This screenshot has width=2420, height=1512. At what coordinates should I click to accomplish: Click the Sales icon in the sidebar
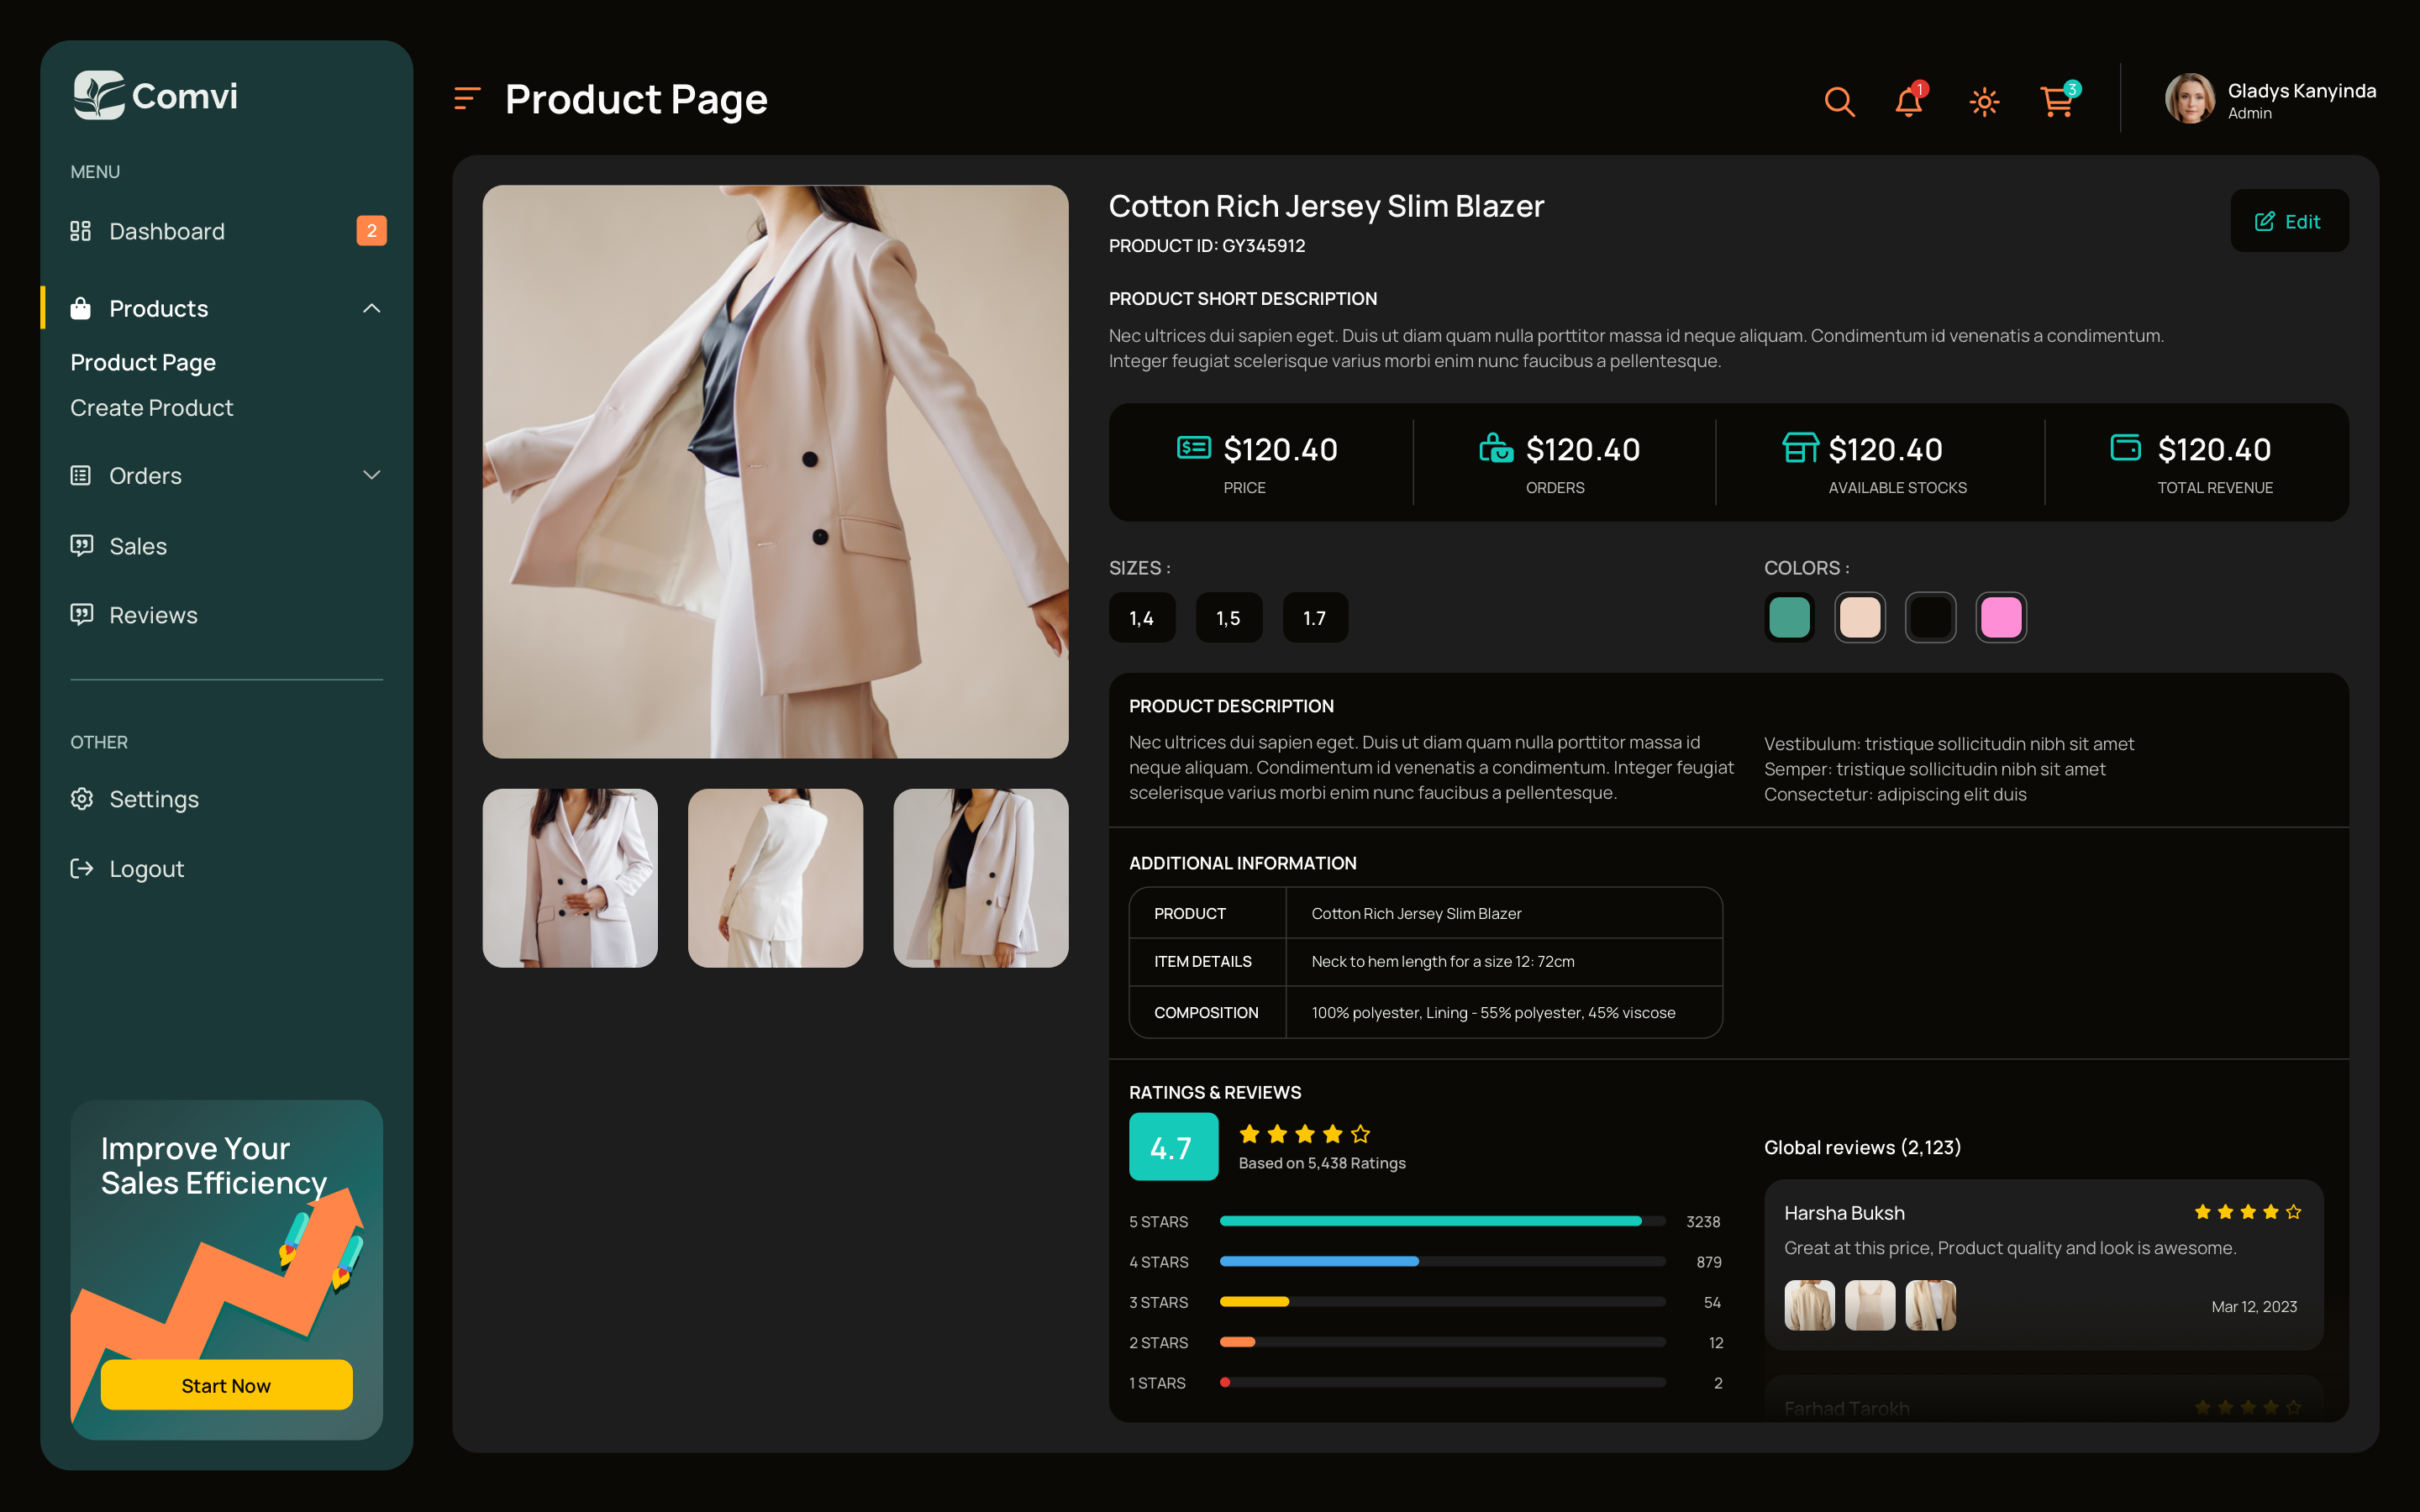coord(82,546)
